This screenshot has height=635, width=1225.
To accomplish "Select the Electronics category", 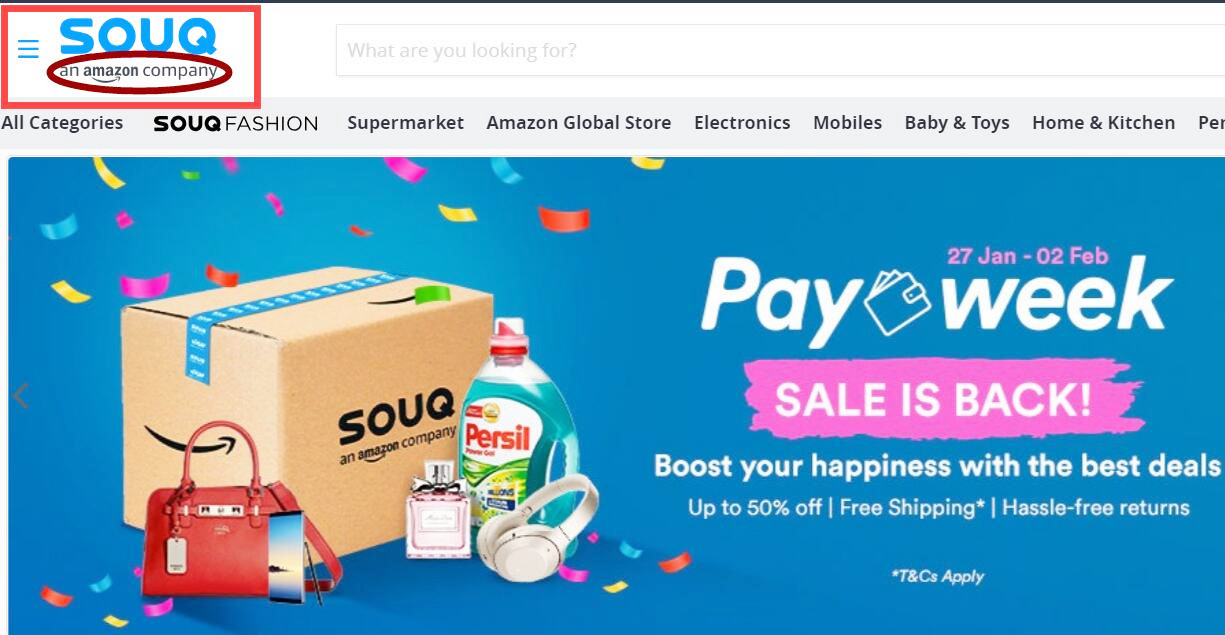I will click(742, 123).
